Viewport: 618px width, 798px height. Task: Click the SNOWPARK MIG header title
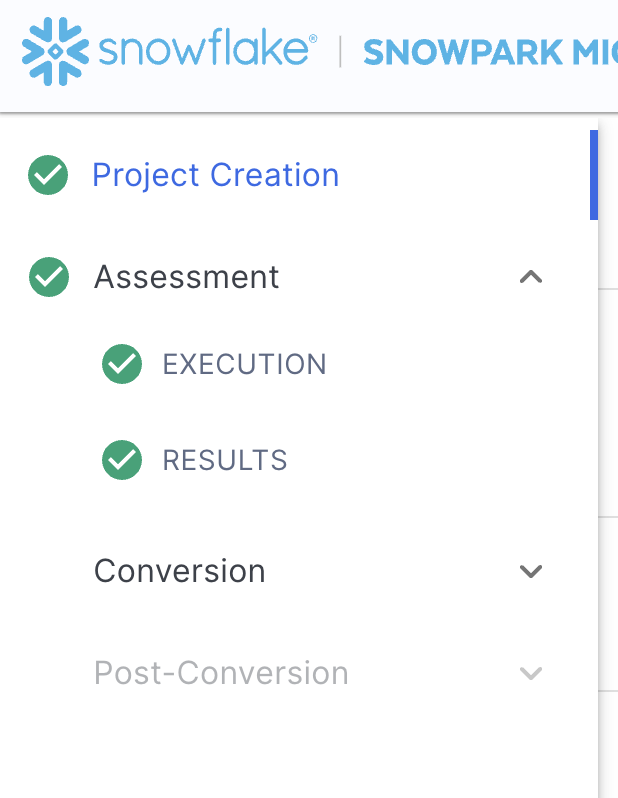tap(488, 52)
